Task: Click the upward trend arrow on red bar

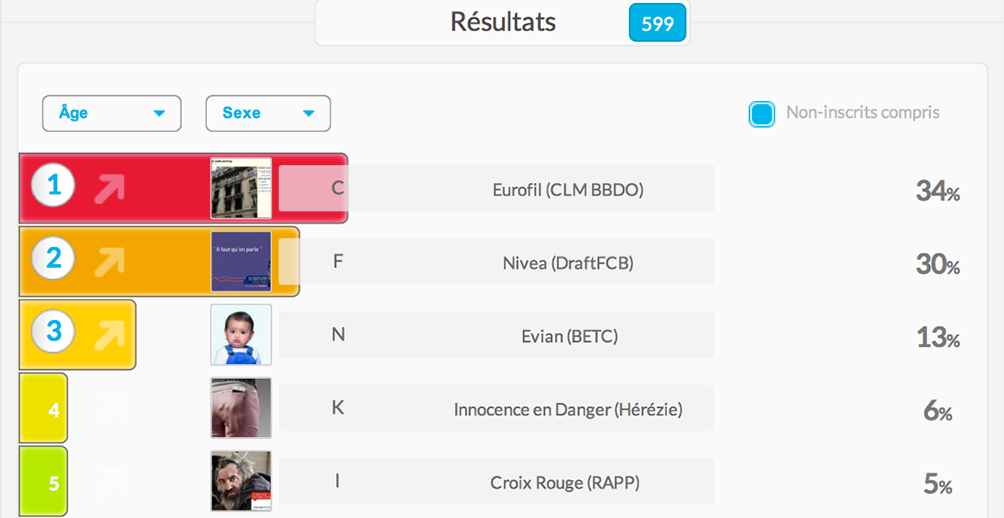Action: coord(109,188)
